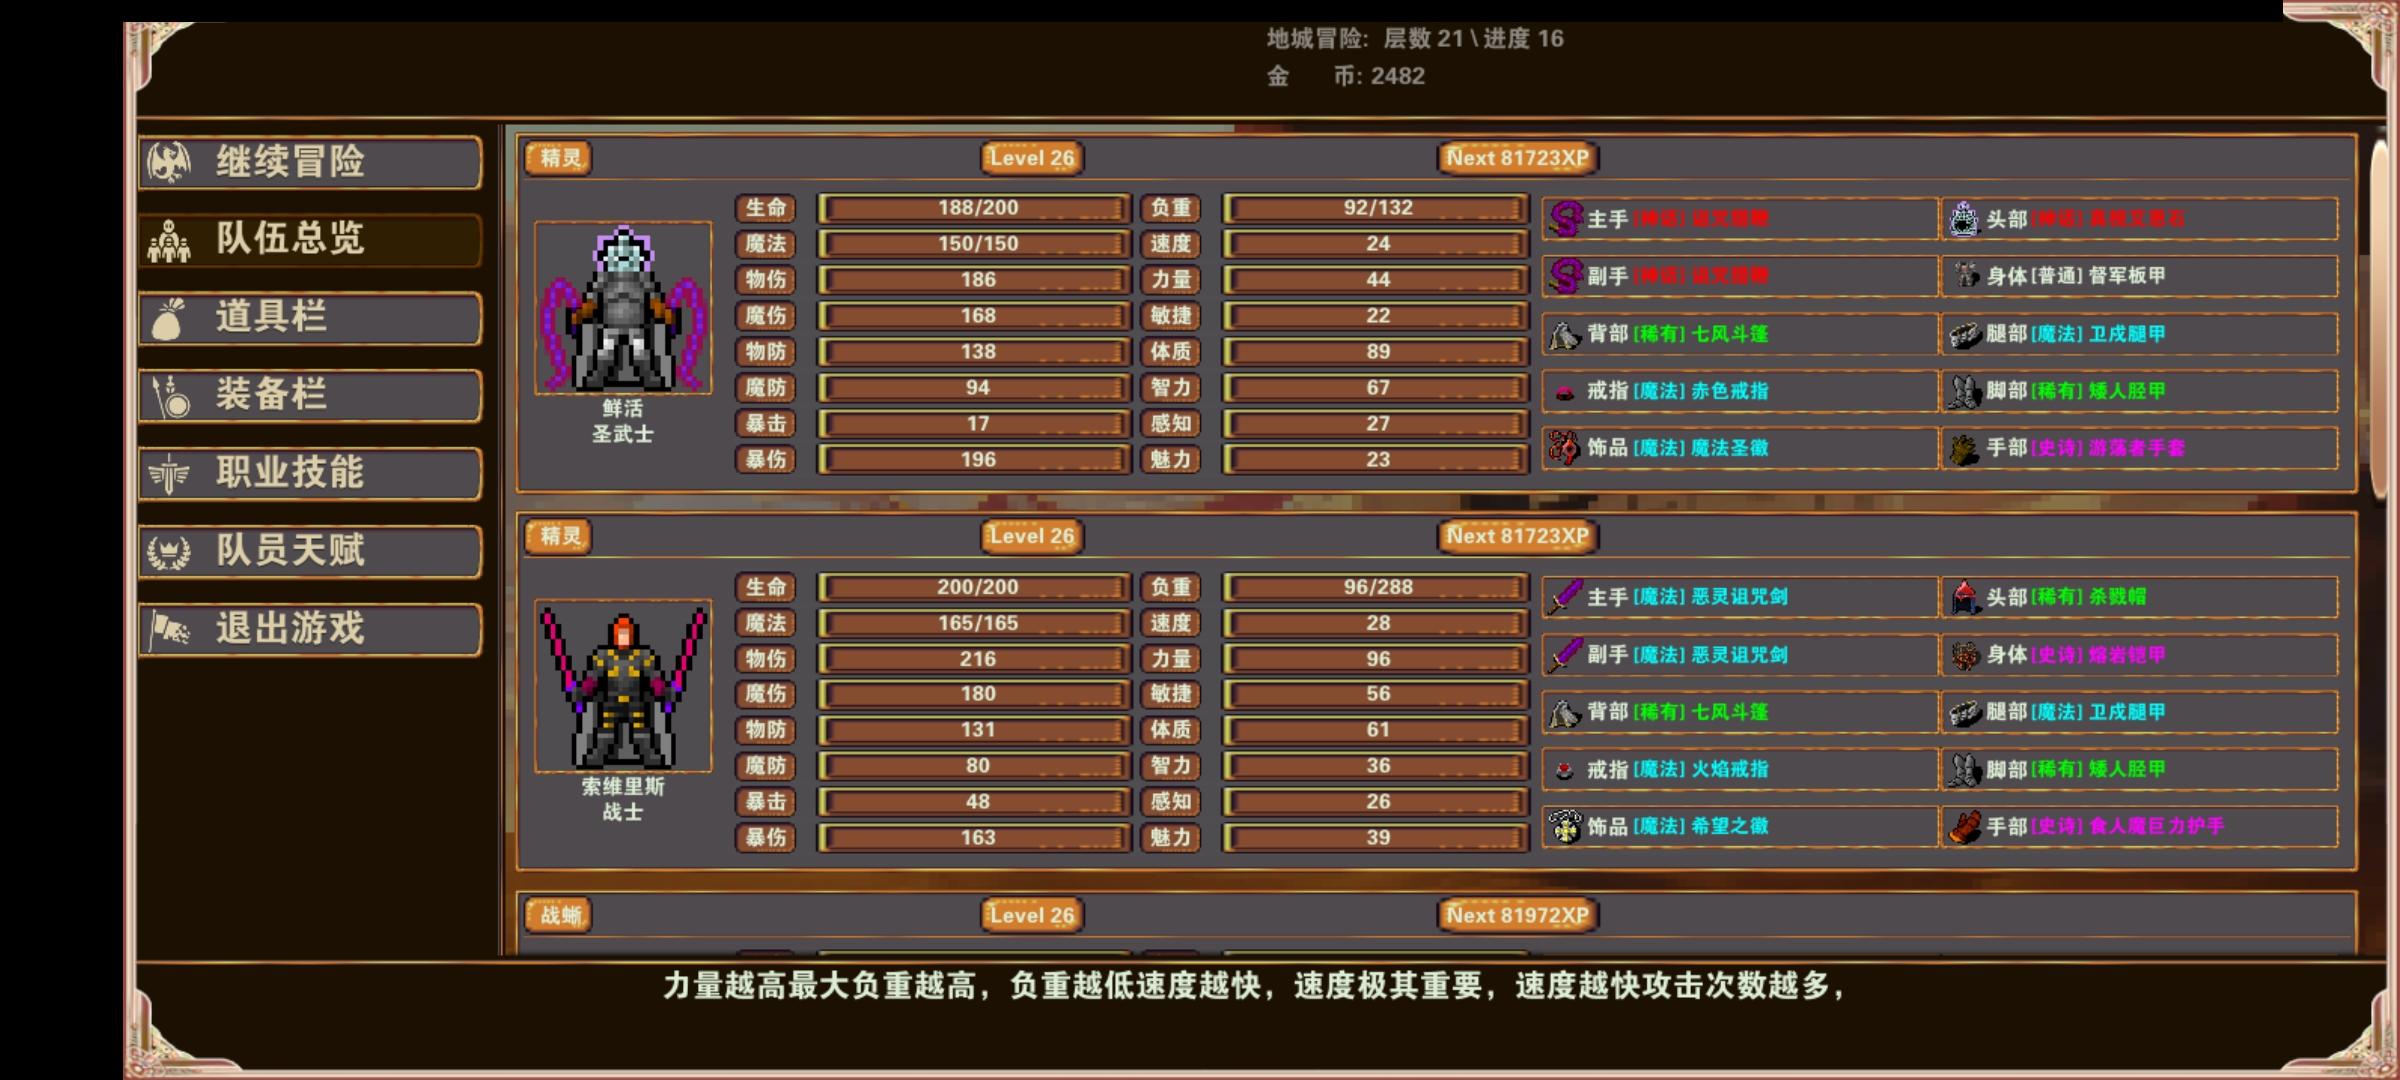Select 退出游戏 to quit game

point(310,629)
